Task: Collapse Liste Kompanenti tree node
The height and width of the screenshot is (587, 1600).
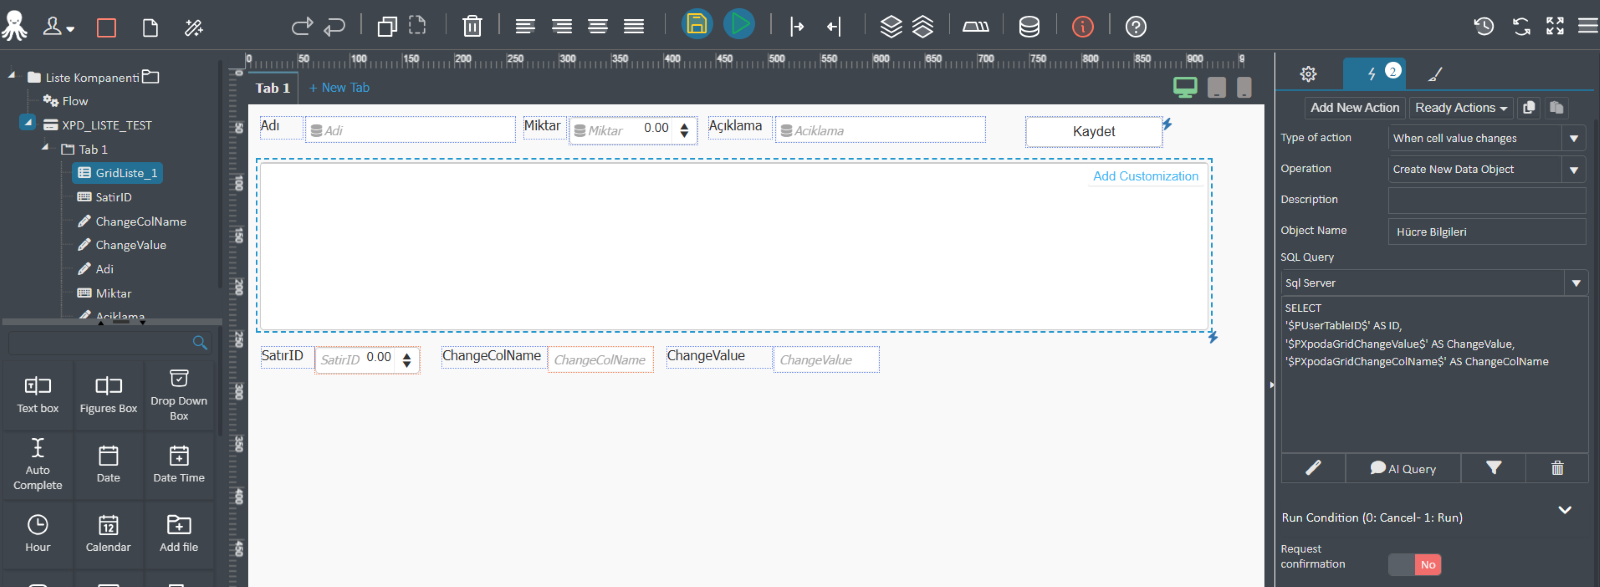Action: click(x=12, y=76)
